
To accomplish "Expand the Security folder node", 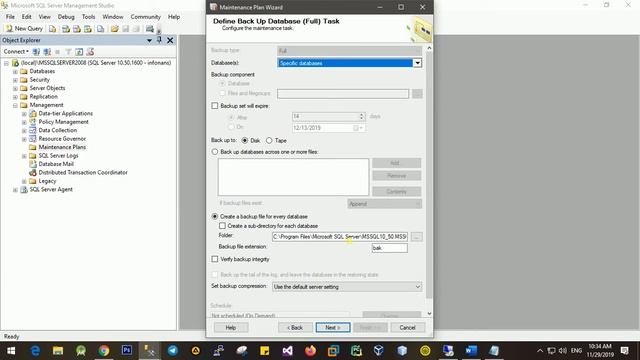I will click(x=15, y=80).
